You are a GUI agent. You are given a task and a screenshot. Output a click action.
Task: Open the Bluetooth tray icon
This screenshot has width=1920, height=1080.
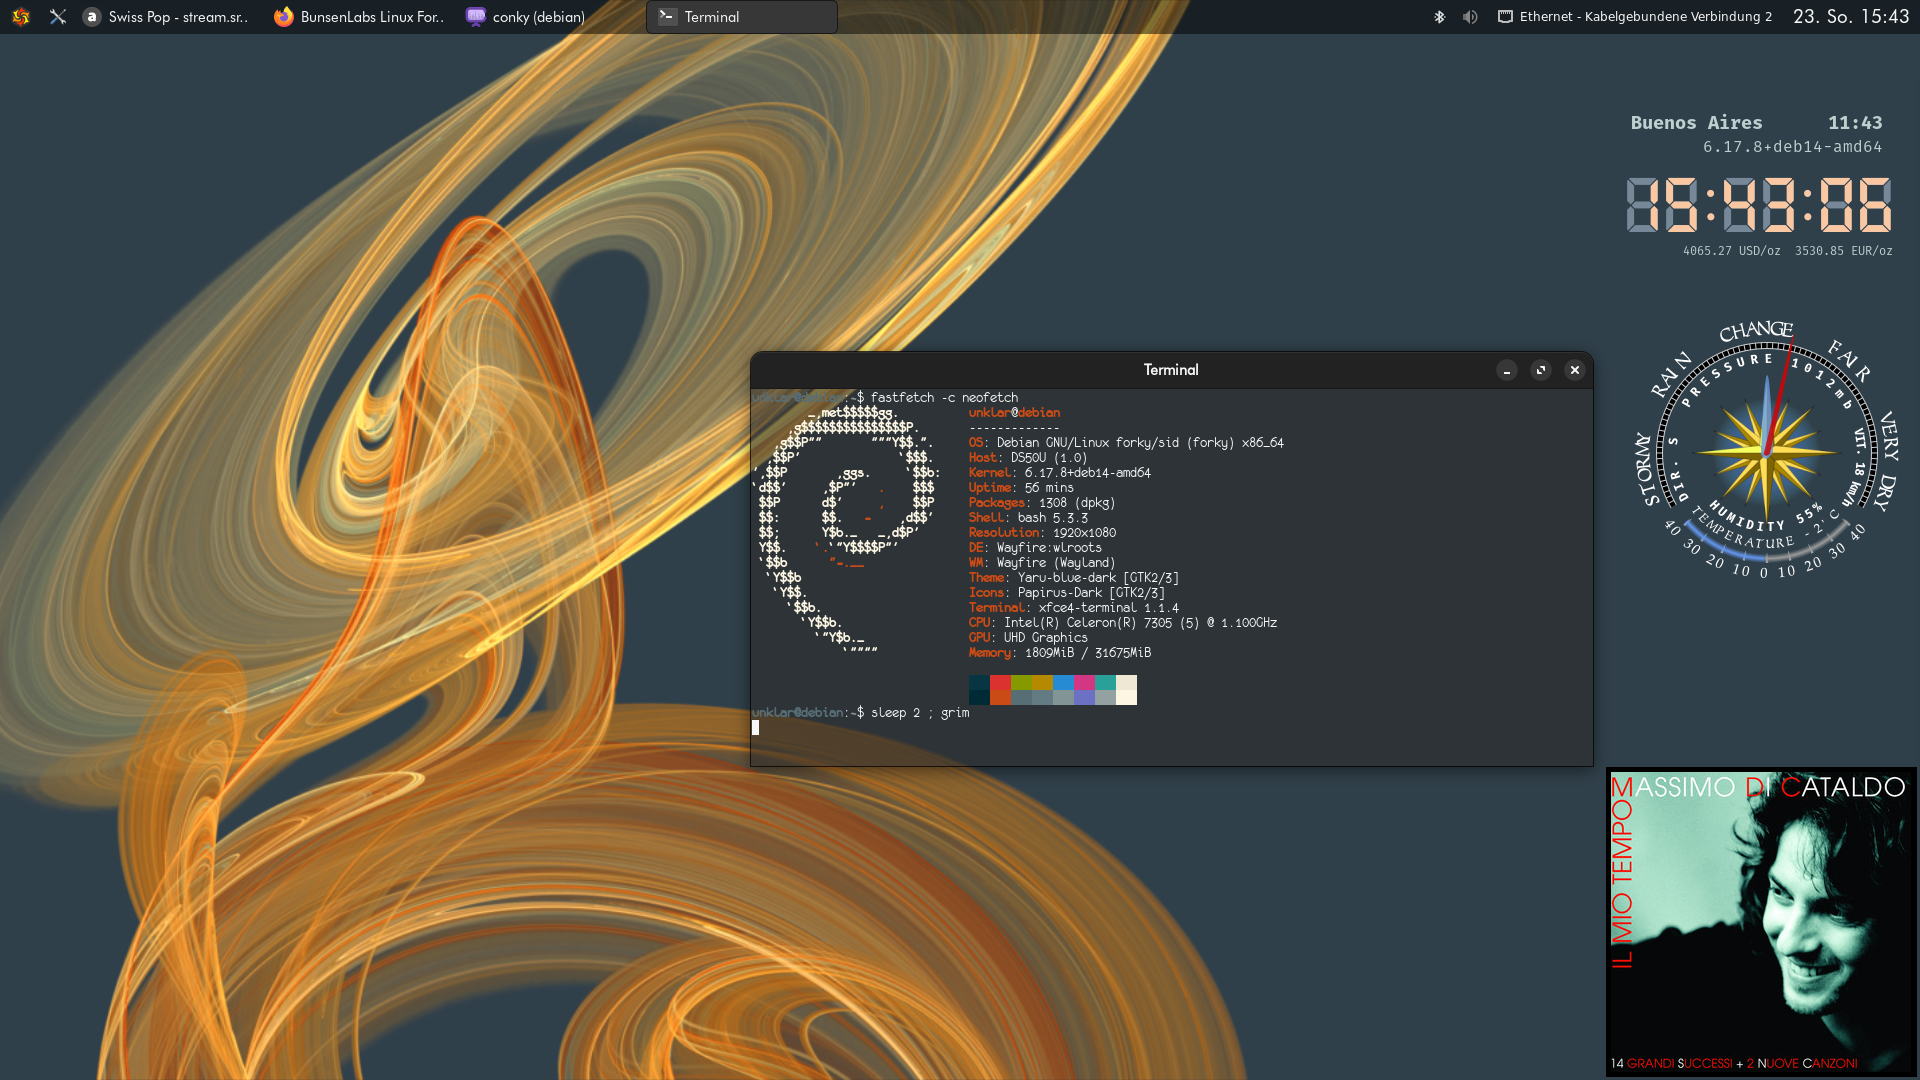coord(1440,17)
